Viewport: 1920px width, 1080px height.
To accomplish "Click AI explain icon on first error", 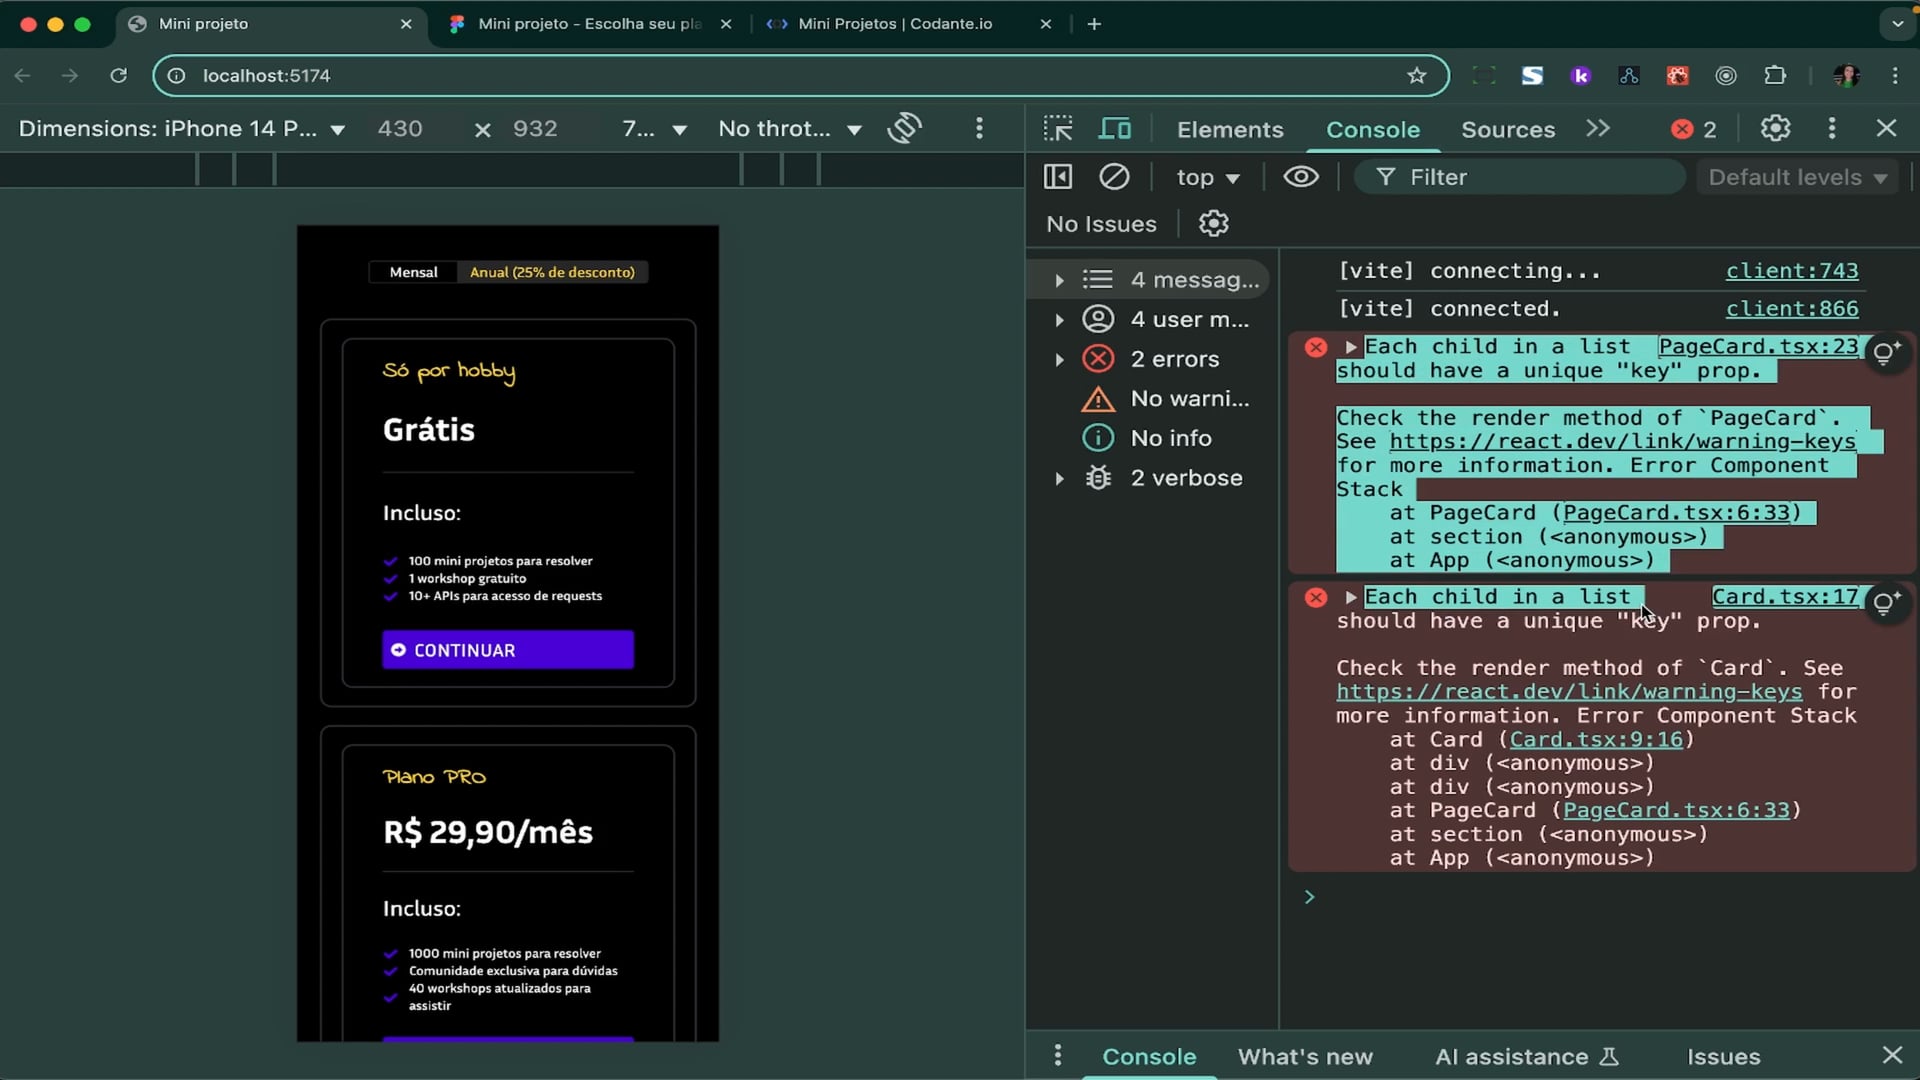I will 1886,352.
